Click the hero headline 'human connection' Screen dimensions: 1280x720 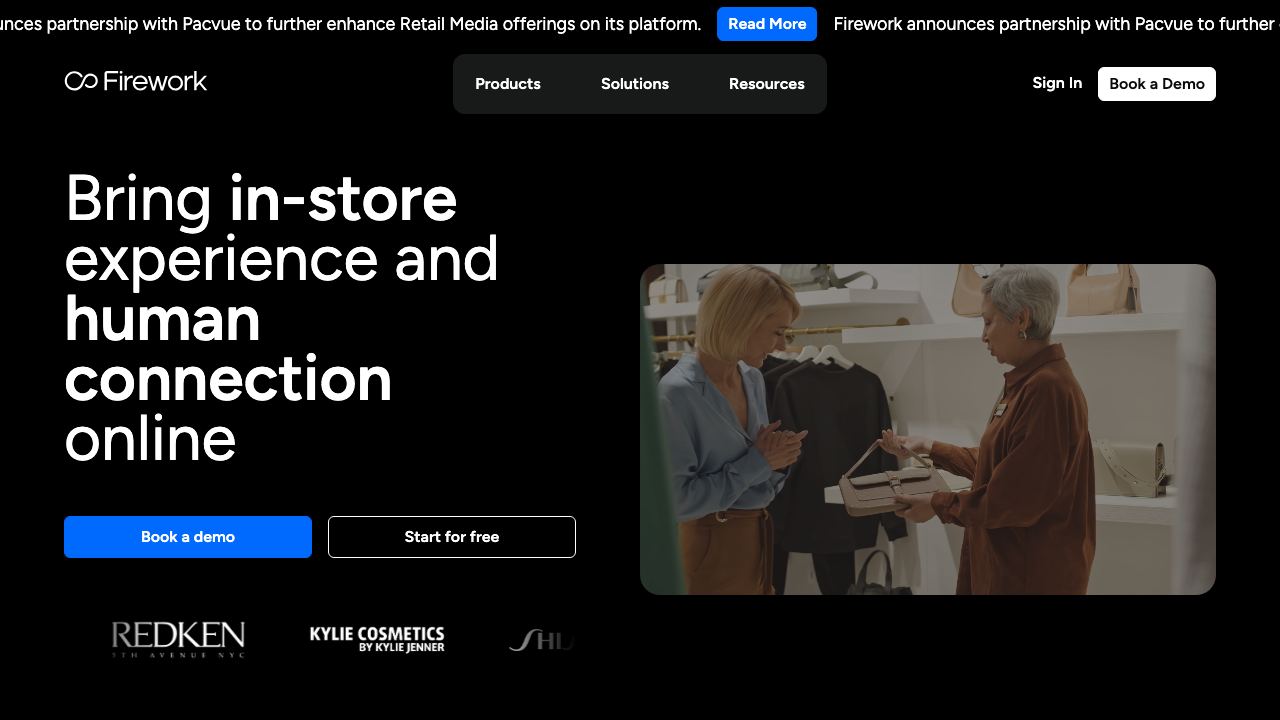tap(228, 349)
